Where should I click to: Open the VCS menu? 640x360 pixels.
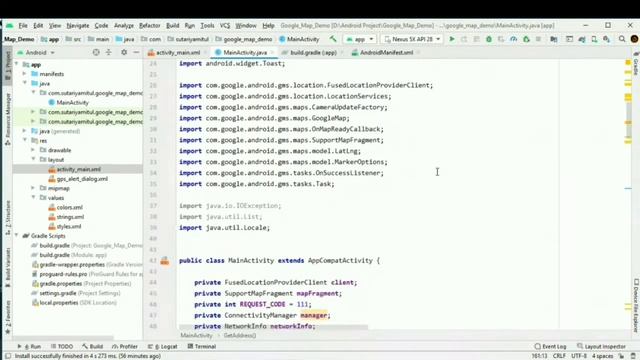coord(225,25)
